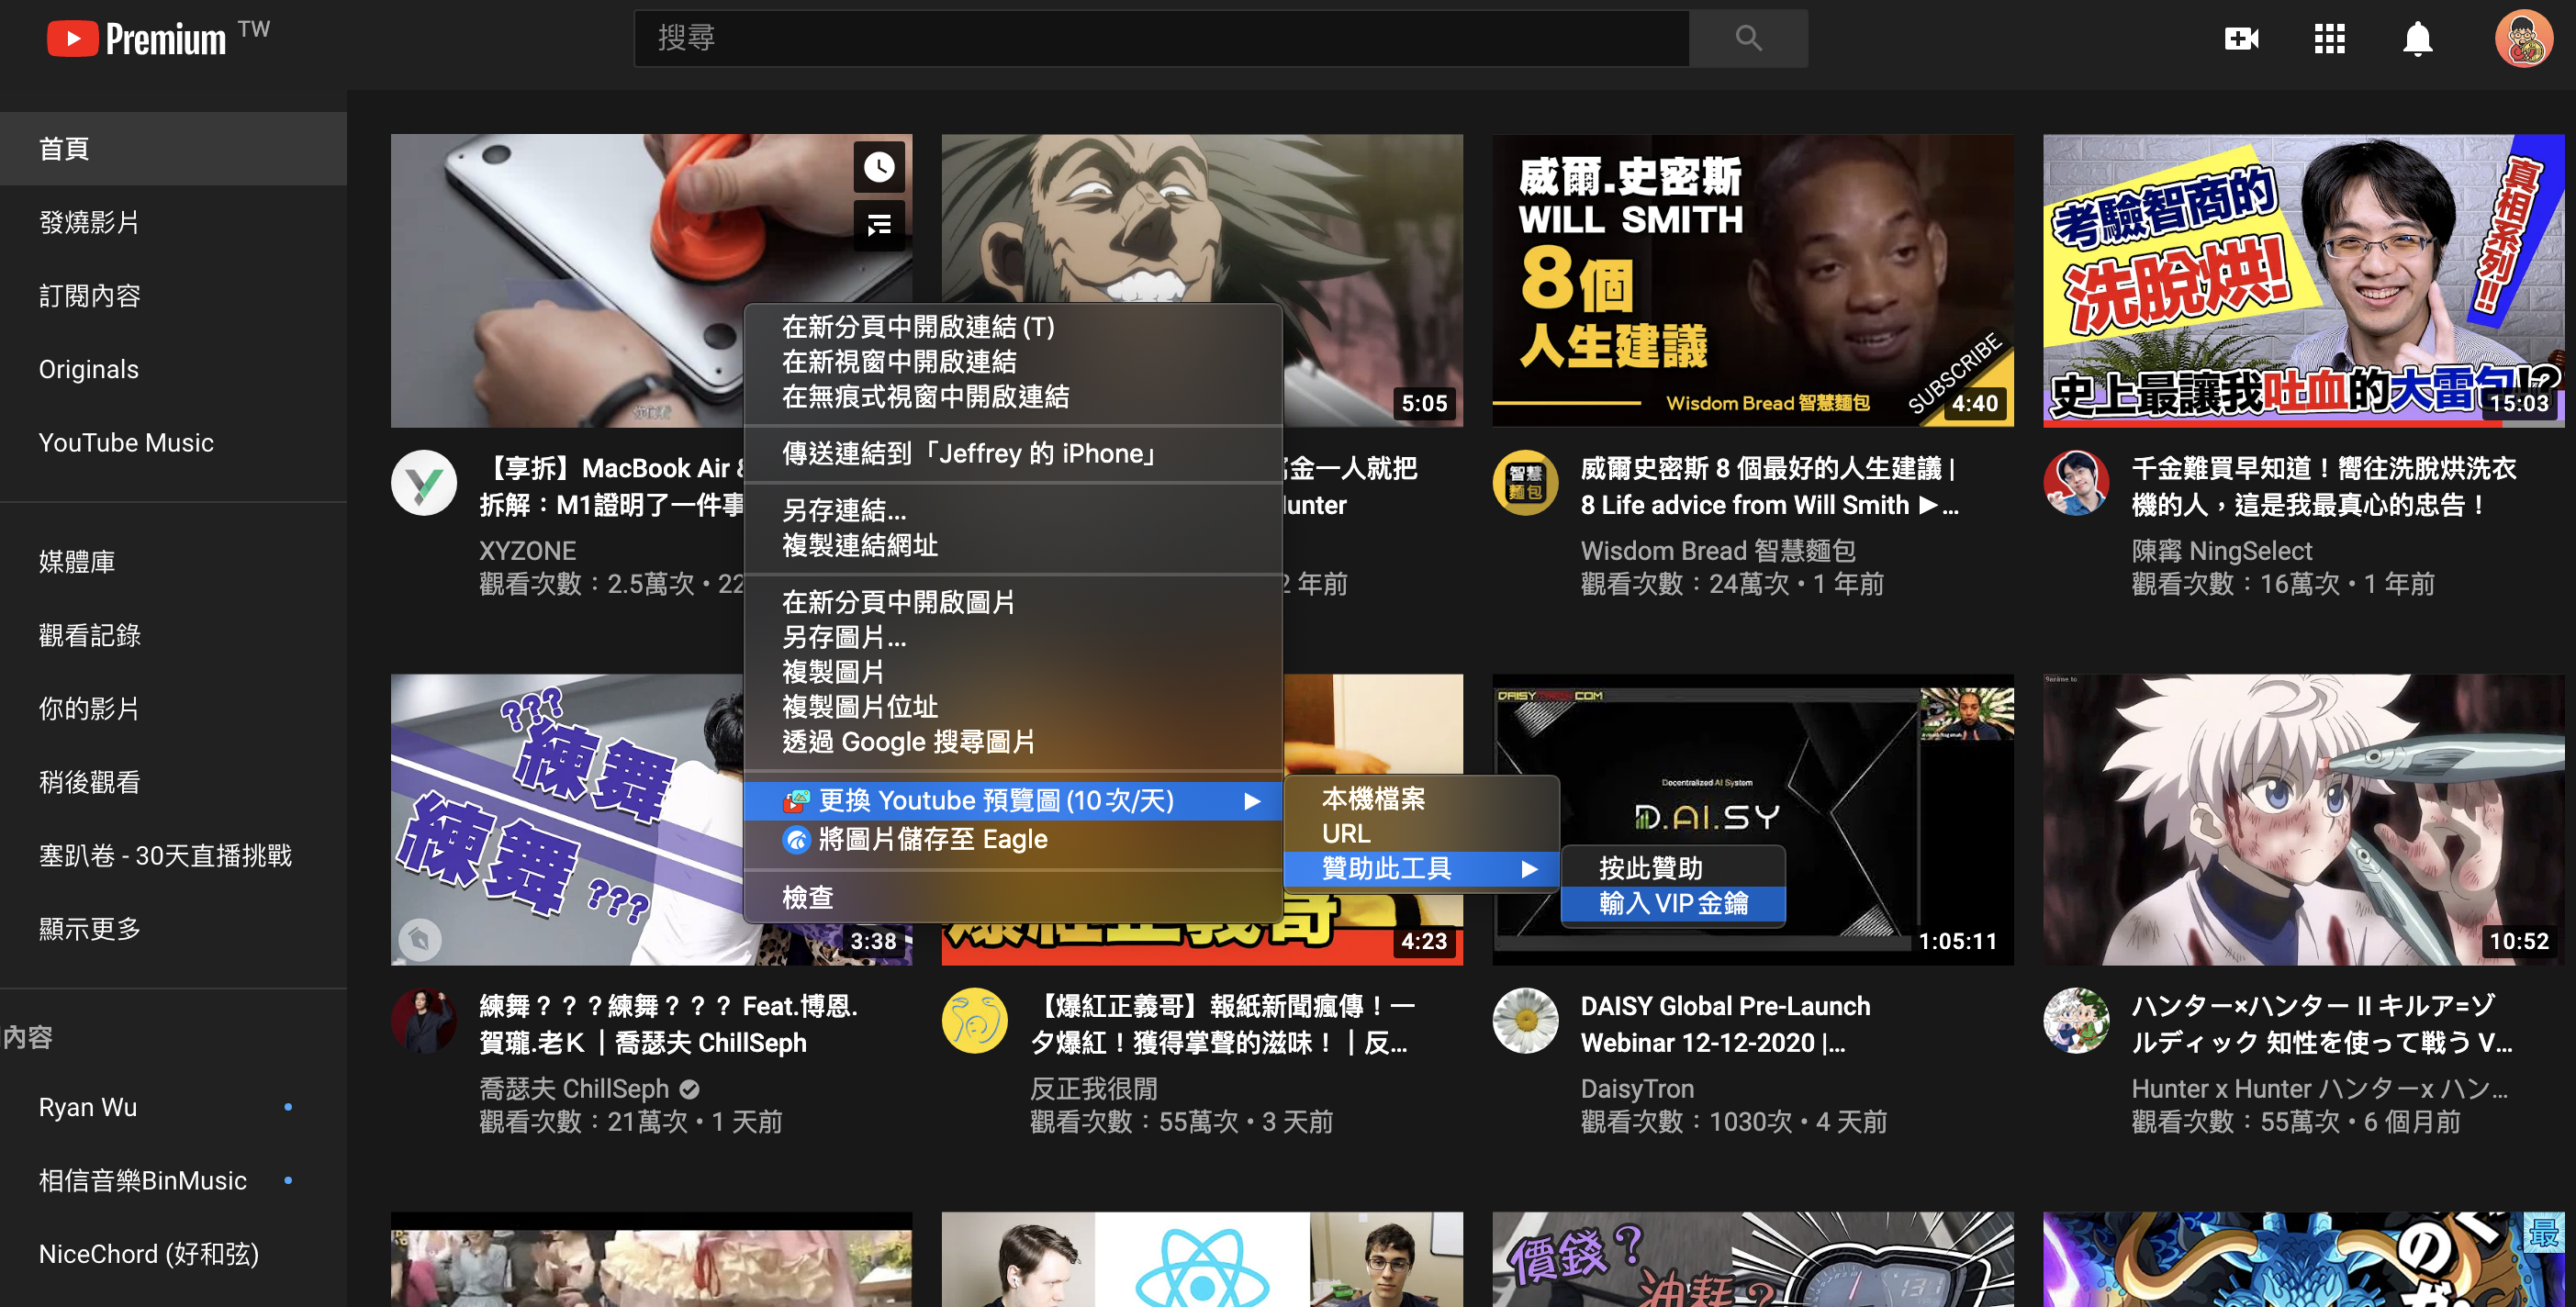Select 透過 Google 搜尋圖片
Viewport: 2576px width, 1307px height.
click(x=1013, y=743)
